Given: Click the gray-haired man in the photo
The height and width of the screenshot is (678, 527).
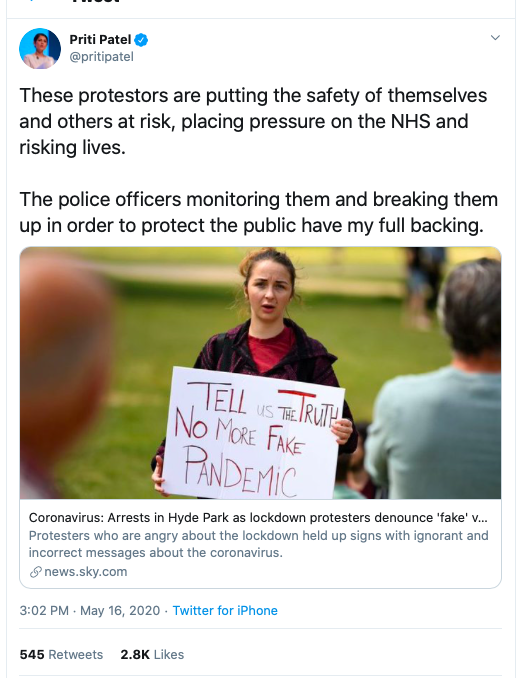Looking at the screenshot, I should click(437, 381).
